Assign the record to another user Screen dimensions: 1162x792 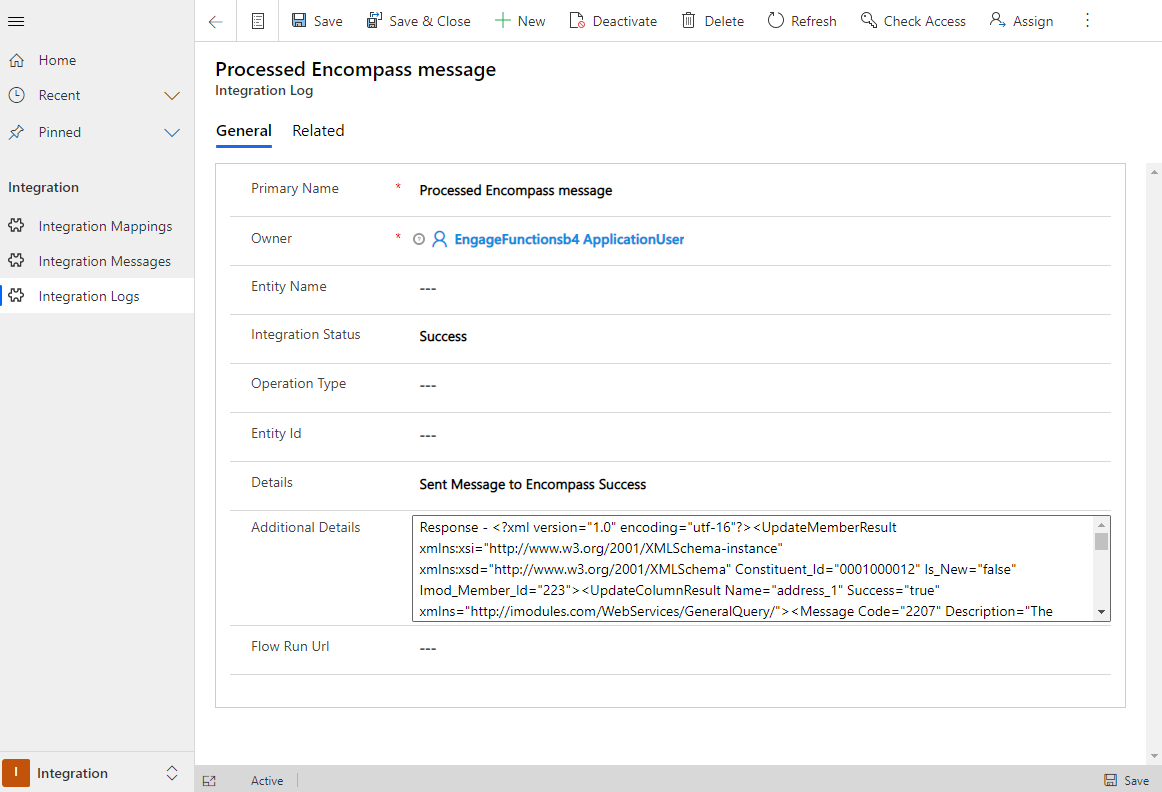tap(1021, 21)
